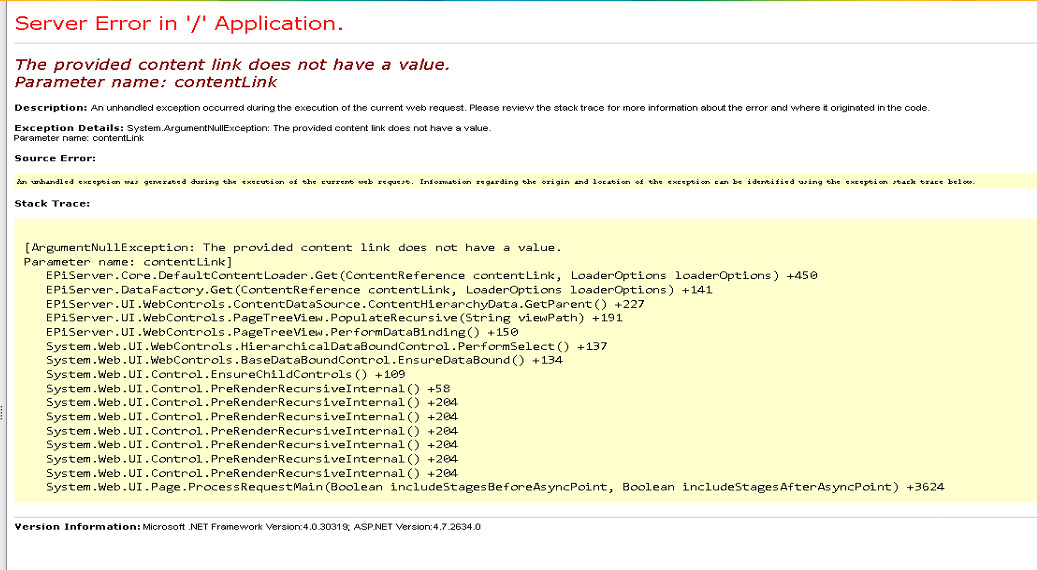Click the Page.ProcessRequestMain stack trace line

495,487
